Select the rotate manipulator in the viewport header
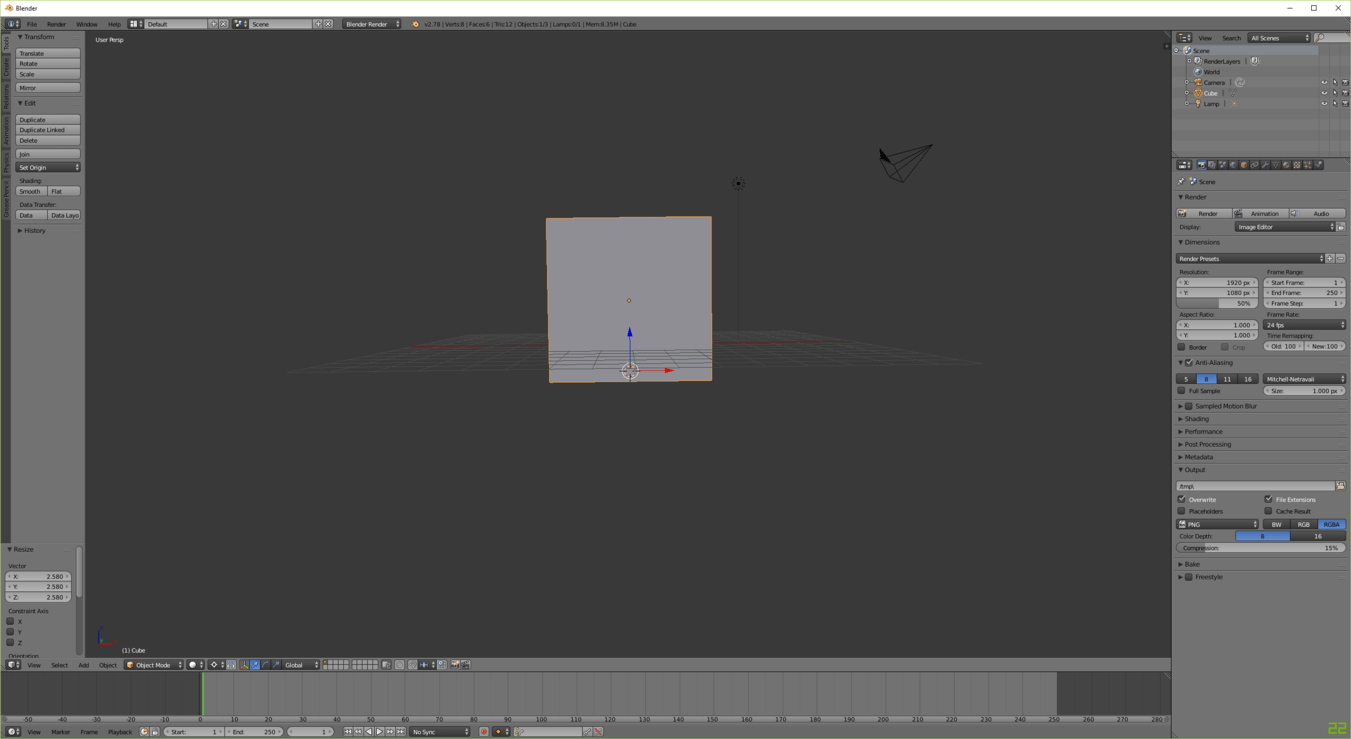This screenshot has width=1351, height=739. (266, 665)
